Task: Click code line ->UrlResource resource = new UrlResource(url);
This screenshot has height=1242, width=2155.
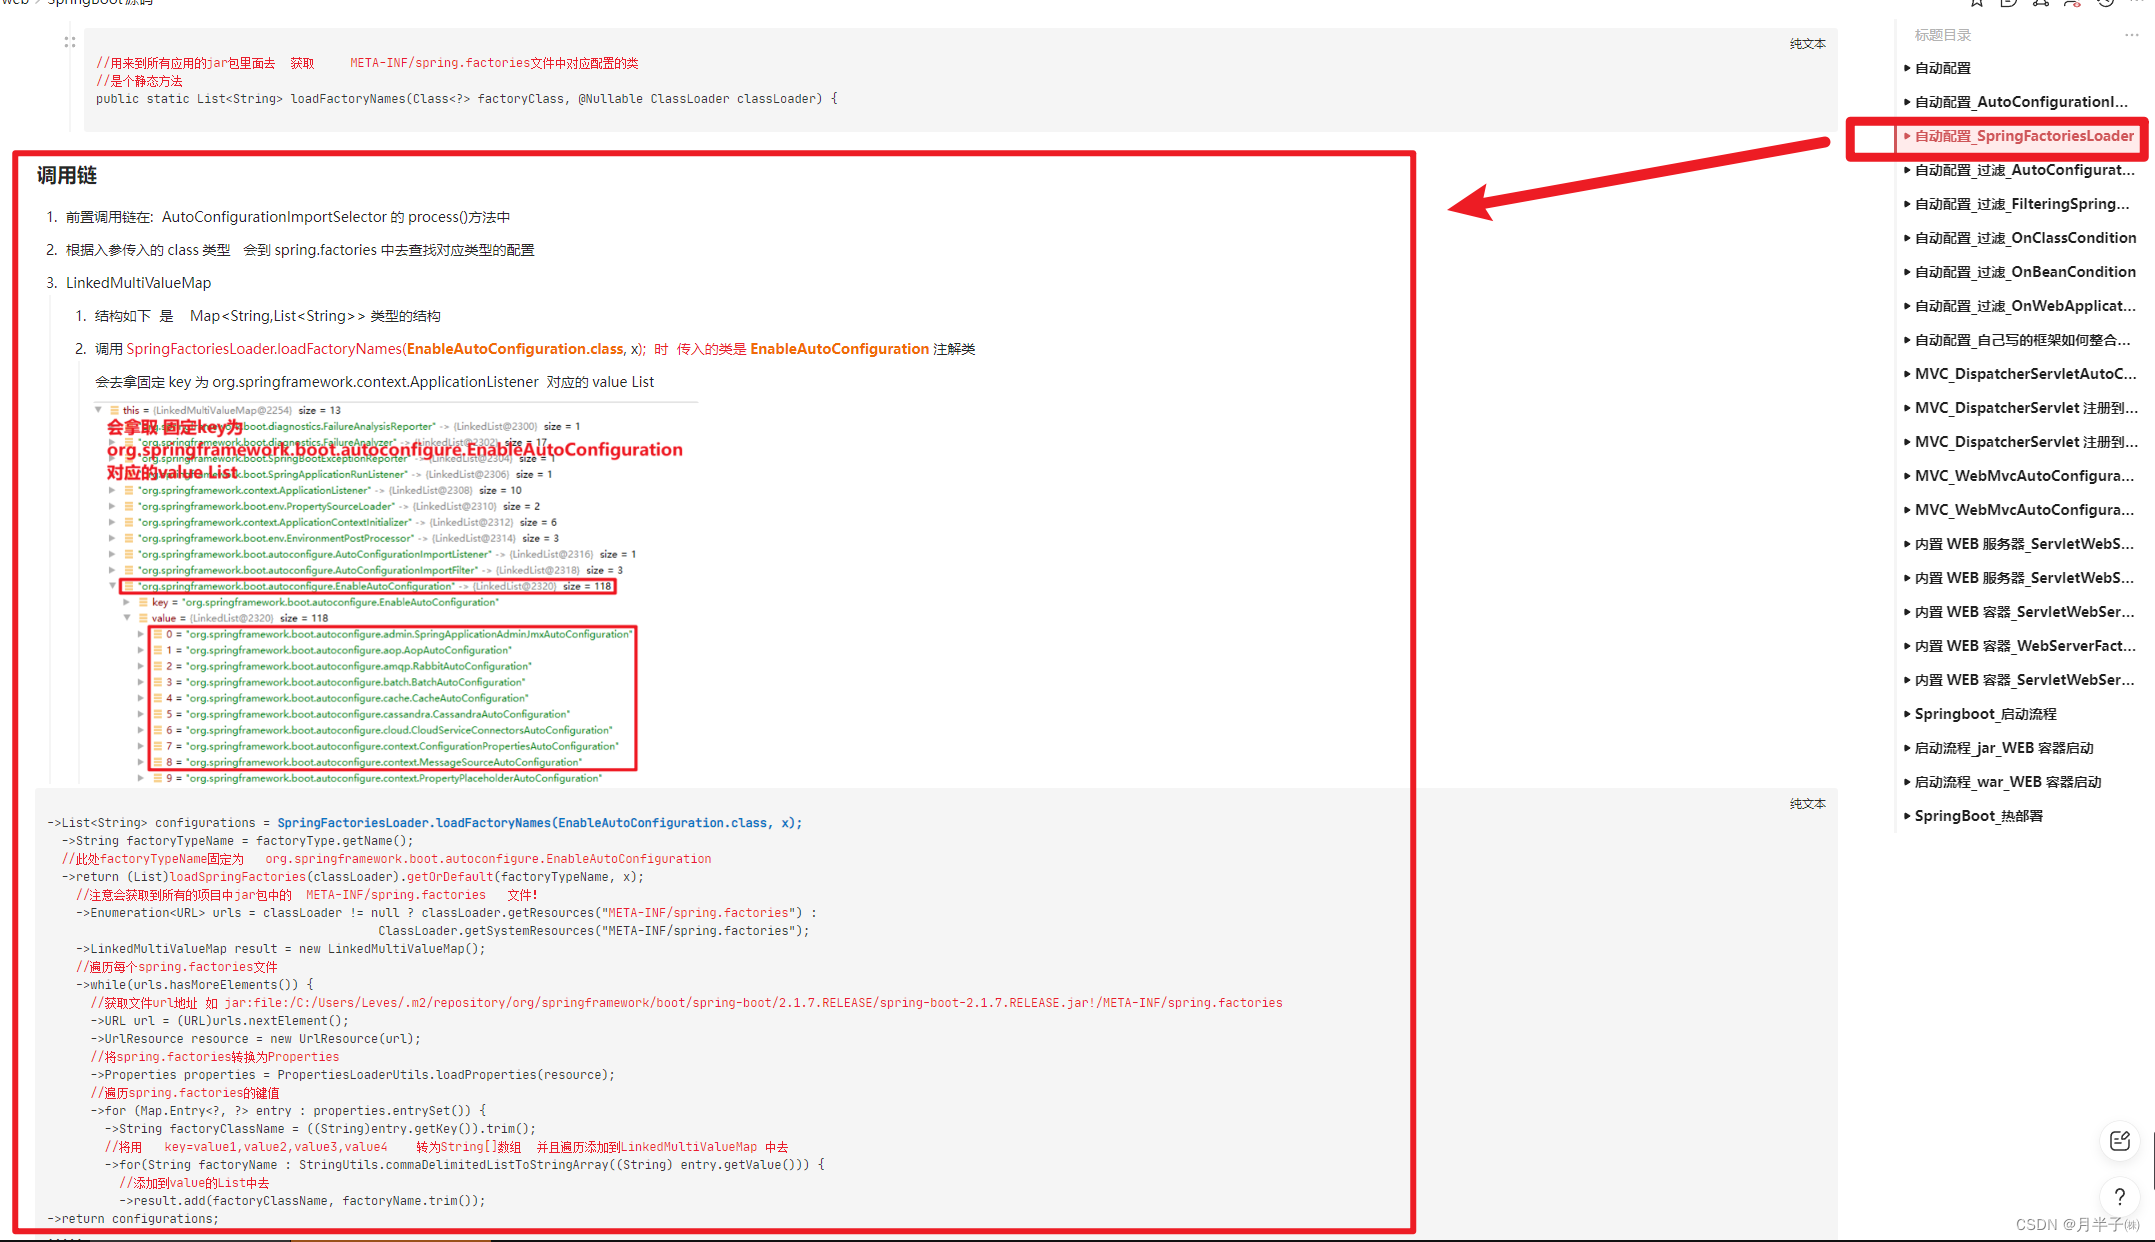Action: click(x=256, y=1039)
